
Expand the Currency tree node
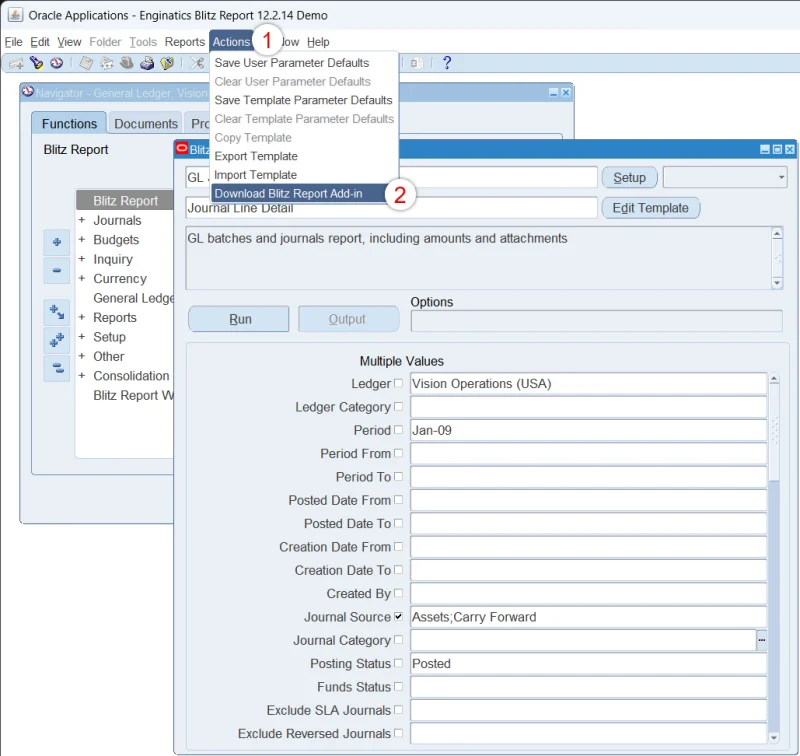(x=82, y=278)
